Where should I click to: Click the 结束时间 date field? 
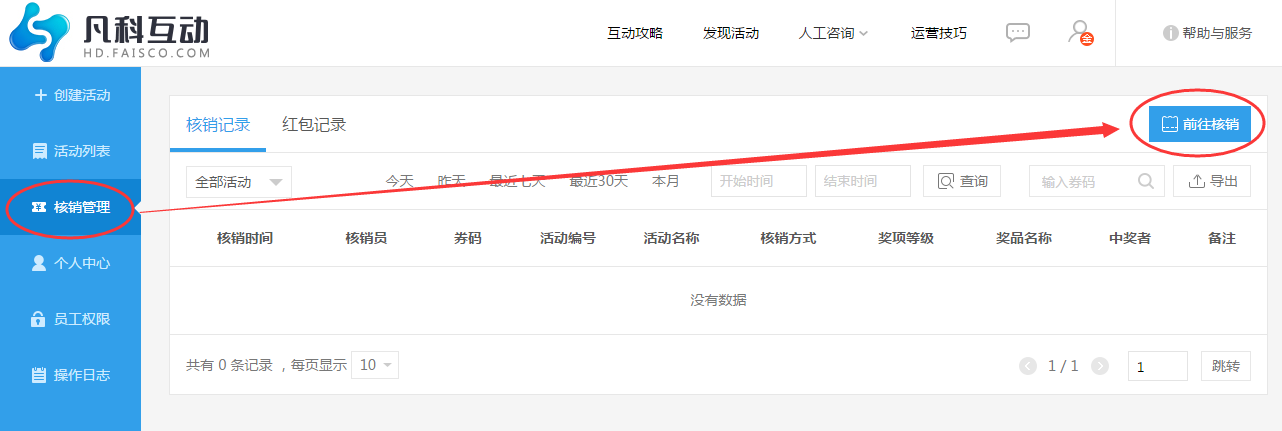coord(863,181)
